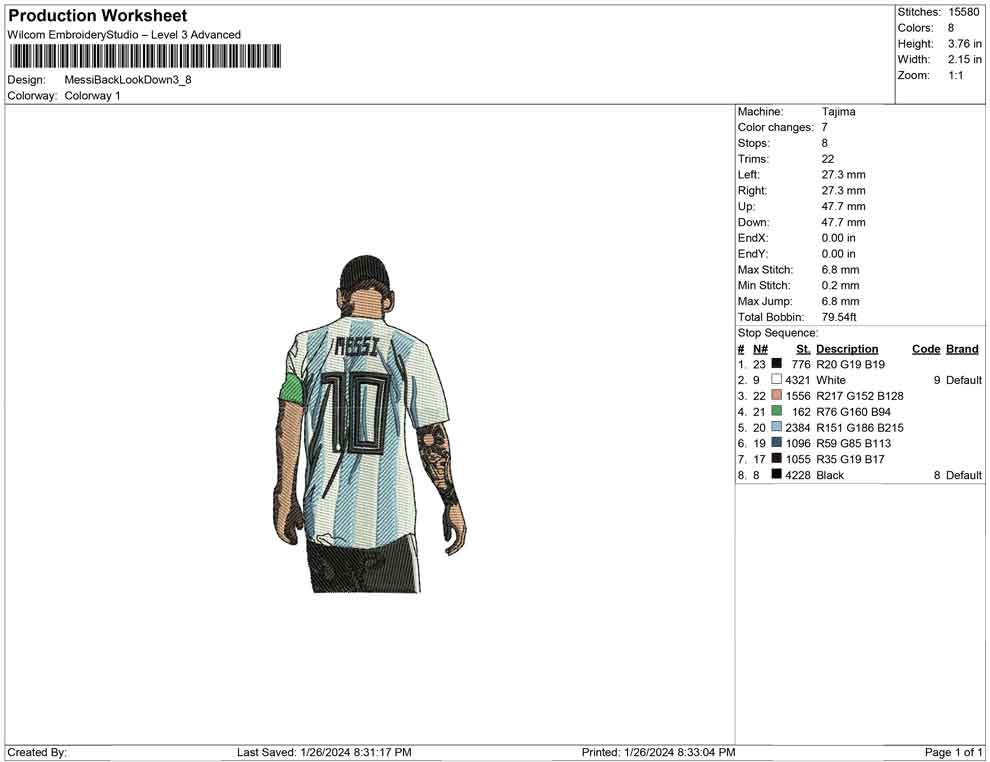
Task: Click the 'Created By:' footer label
Action: pos(37,752)
